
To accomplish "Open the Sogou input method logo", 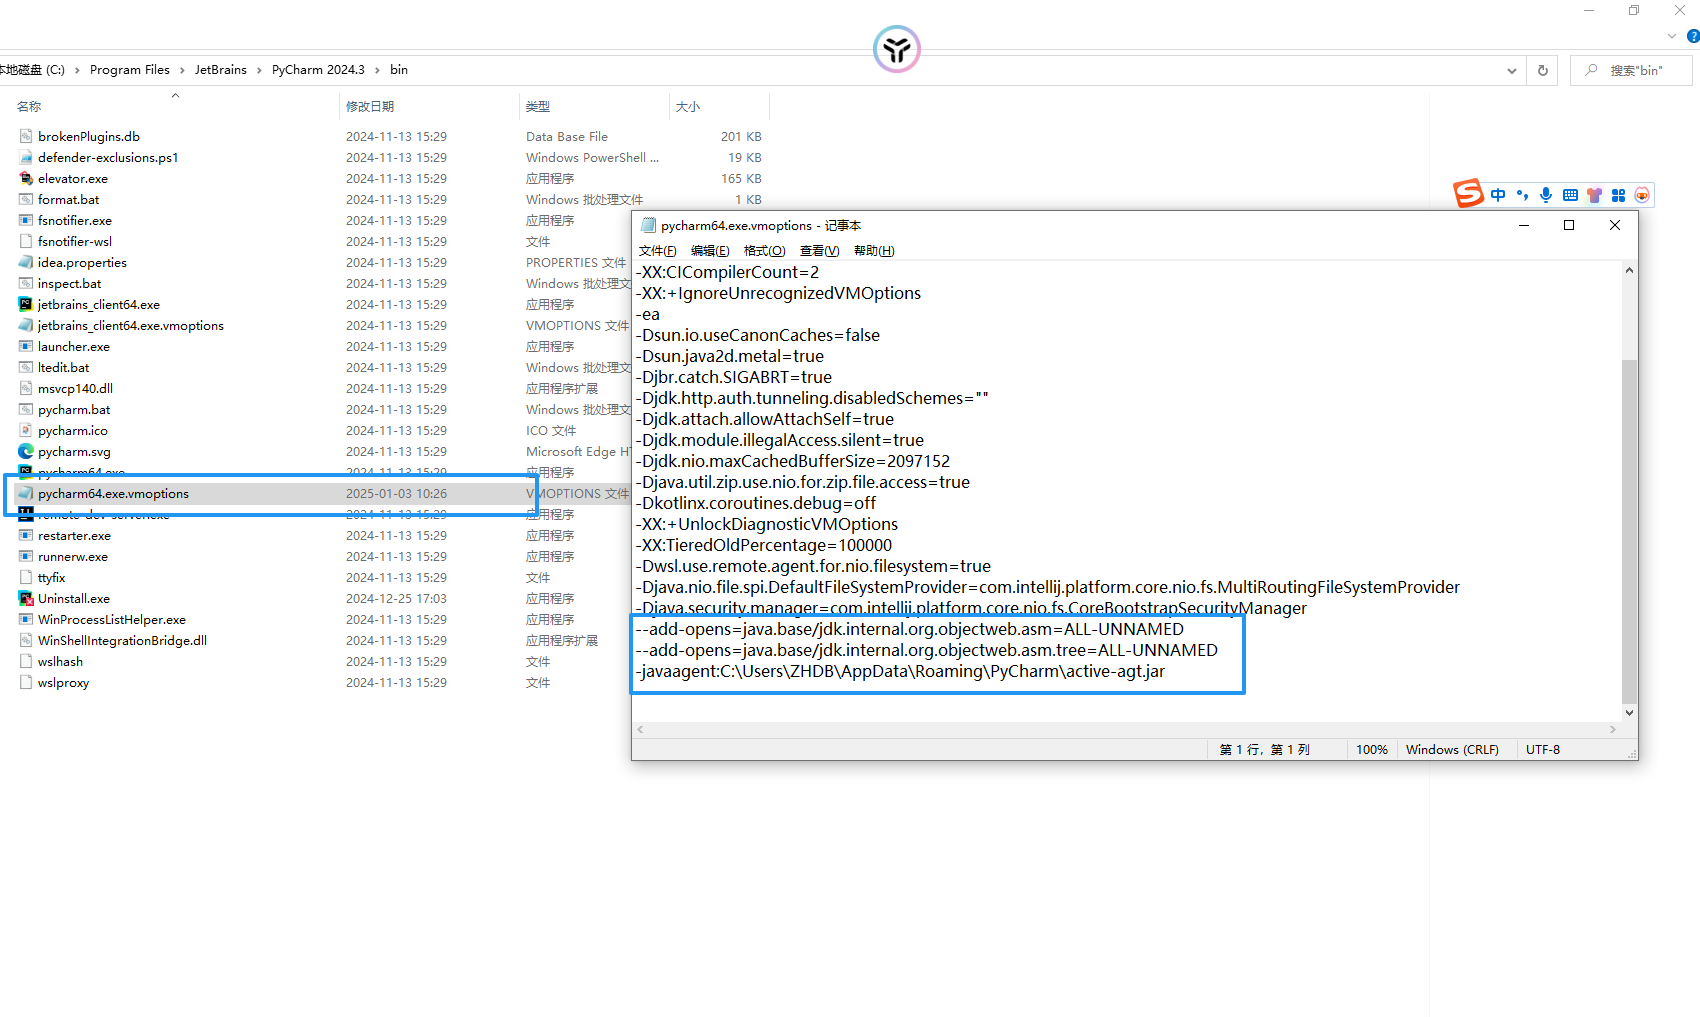I will click(x=1468, y=193).
